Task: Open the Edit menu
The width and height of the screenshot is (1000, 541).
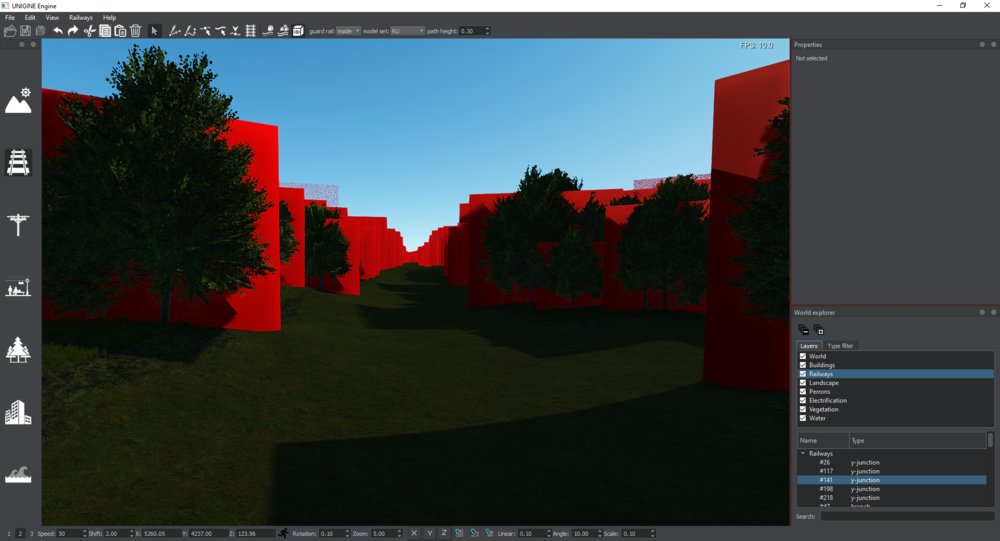Action: (30, 18)
